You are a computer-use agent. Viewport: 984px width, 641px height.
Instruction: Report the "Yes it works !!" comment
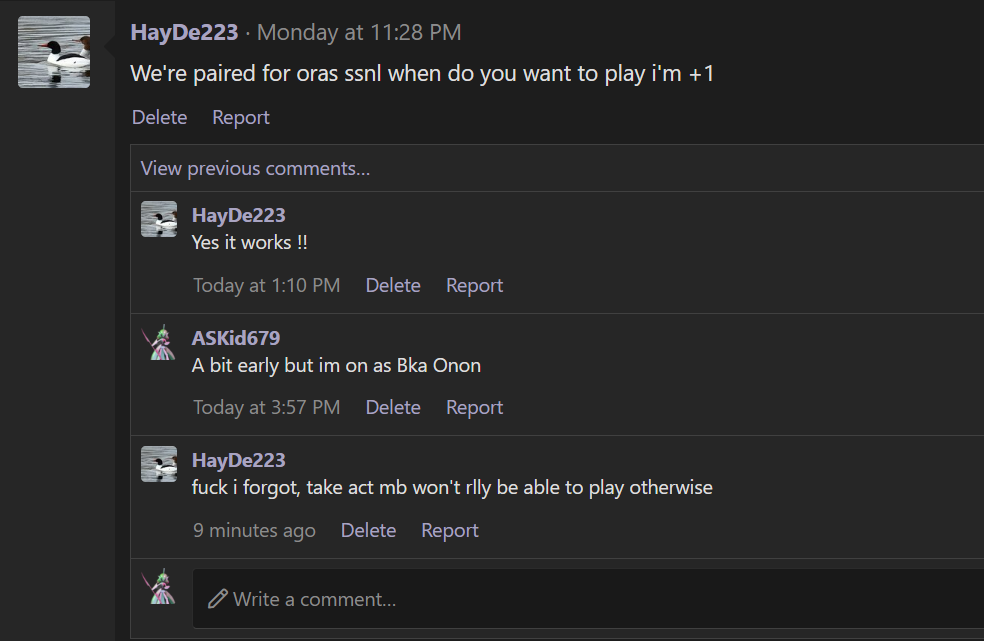(x=474, y=285)
